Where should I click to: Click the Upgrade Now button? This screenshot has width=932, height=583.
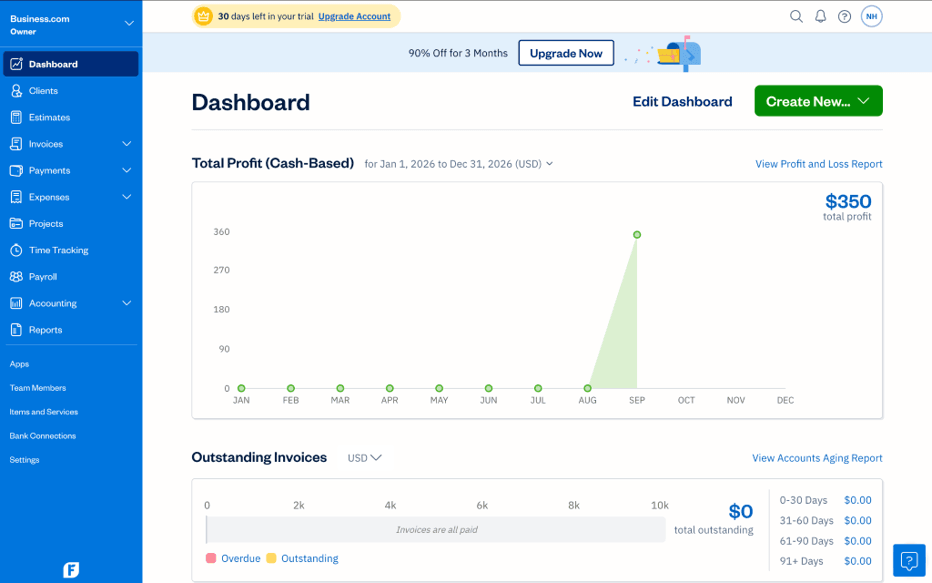coord(566,53)
